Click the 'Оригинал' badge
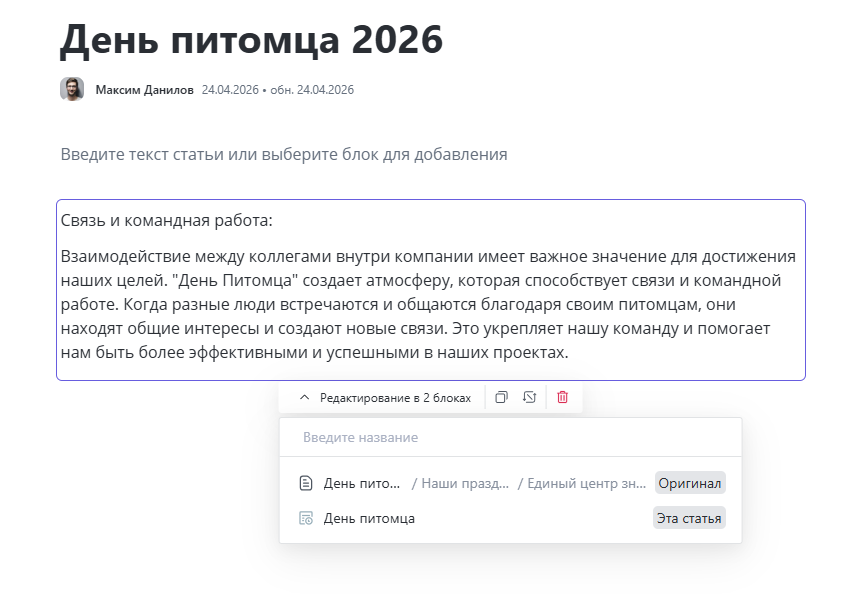 [x=689, y=482]
